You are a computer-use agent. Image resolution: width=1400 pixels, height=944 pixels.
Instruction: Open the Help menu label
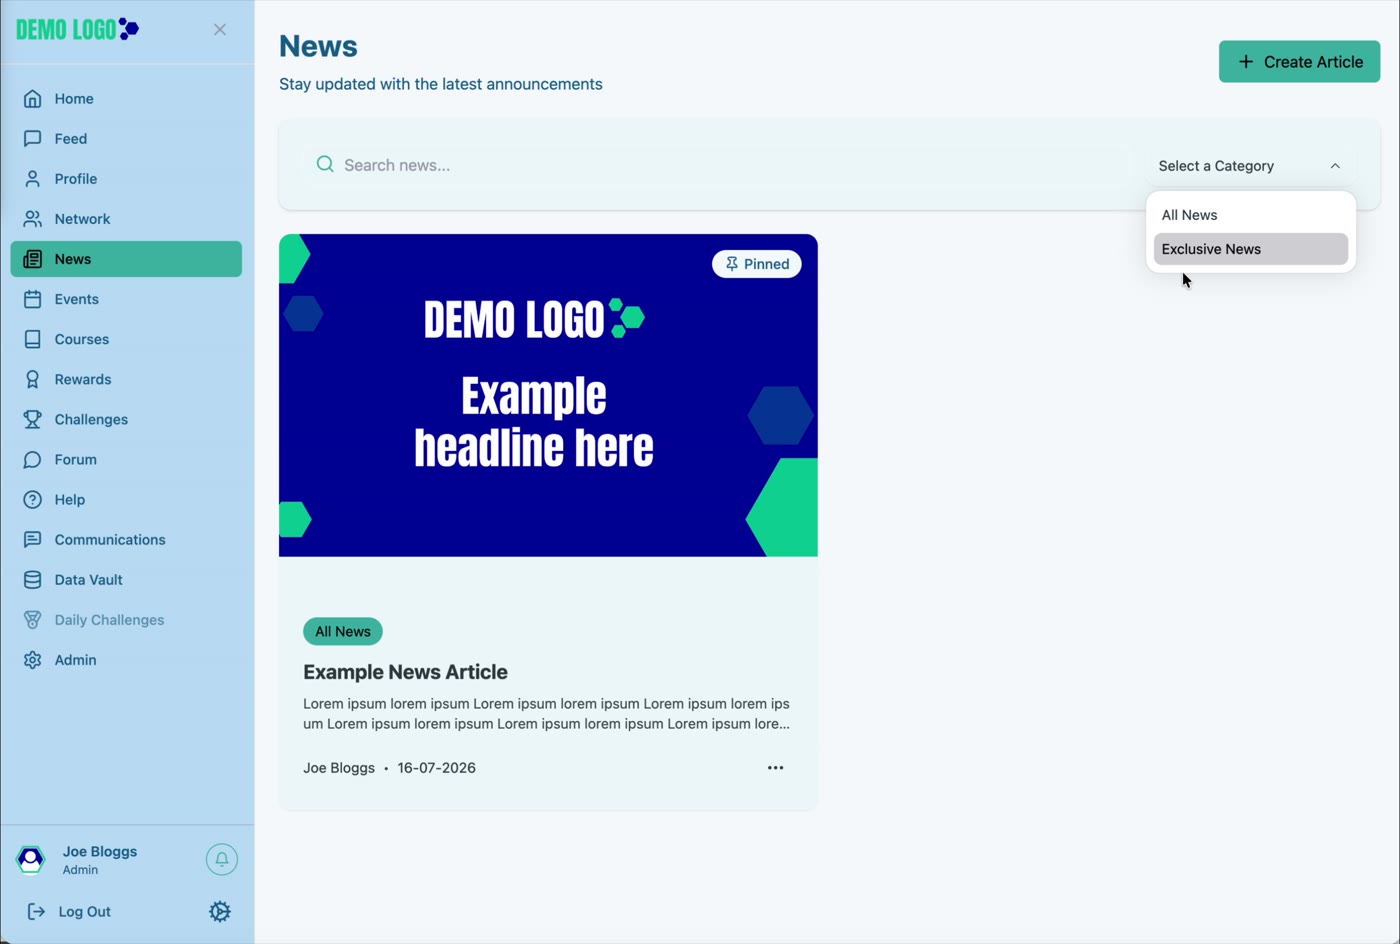click(x=70, y=499)
